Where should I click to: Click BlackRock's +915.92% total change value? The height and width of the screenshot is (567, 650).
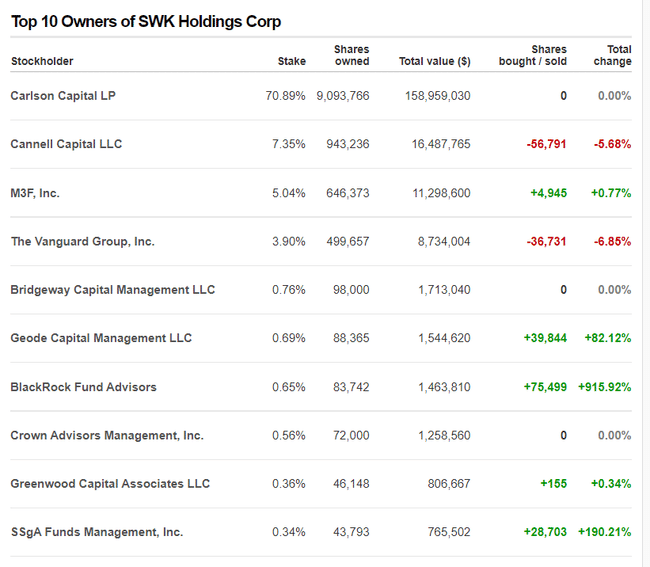pyautogui.click(x=604, y=387)
